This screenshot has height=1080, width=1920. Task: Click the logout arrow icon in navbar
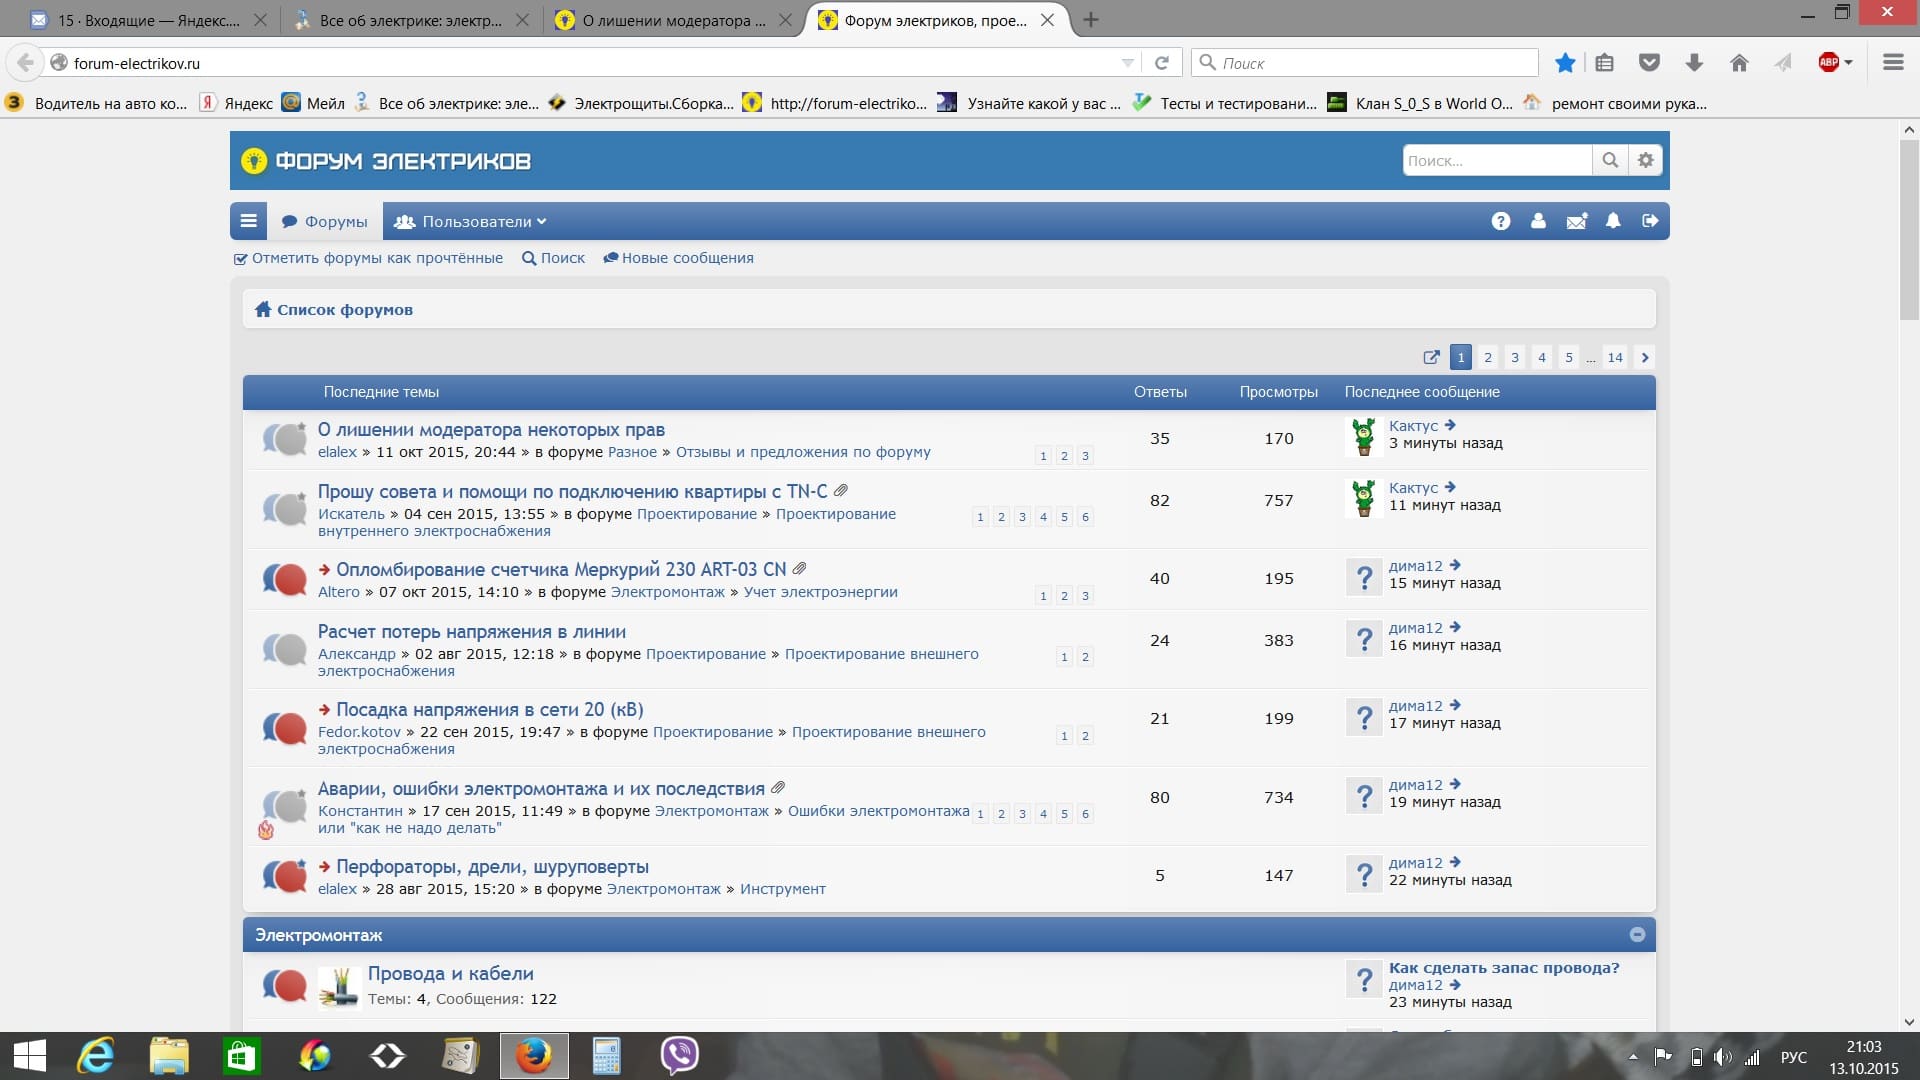coord(1650,221)
